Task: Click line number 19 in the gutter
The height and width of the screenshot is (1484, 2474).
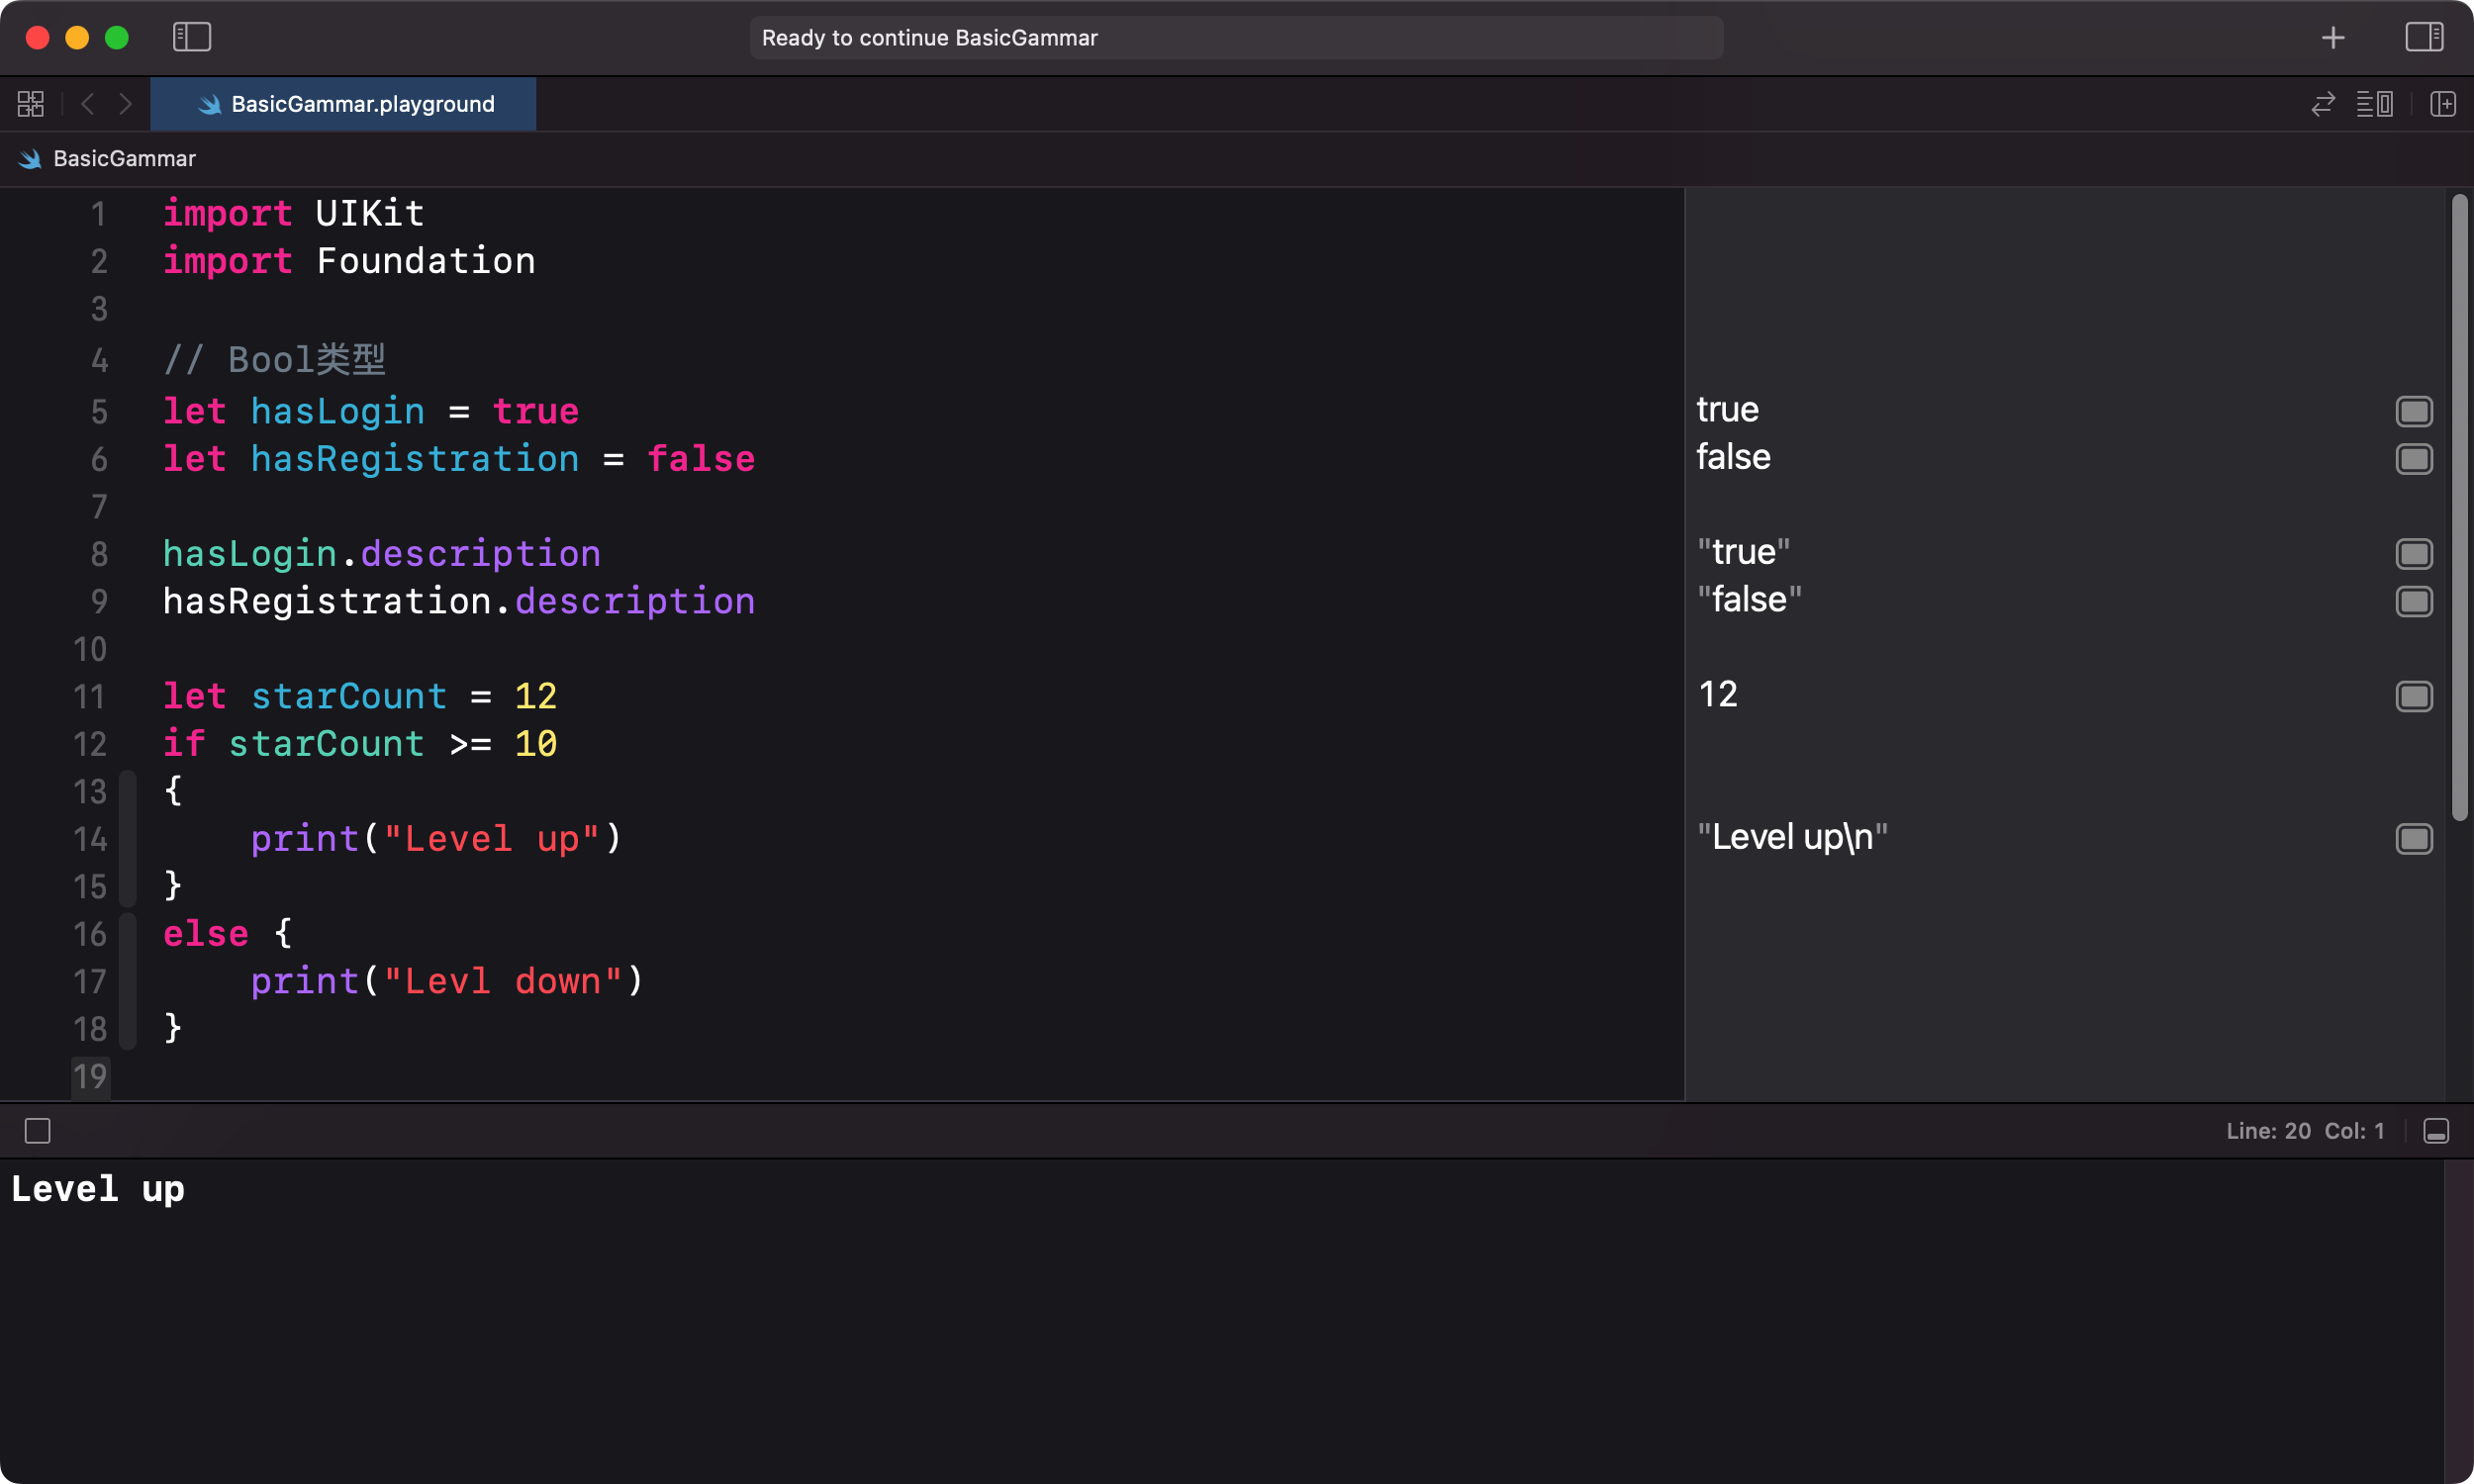Action: 90,1077
